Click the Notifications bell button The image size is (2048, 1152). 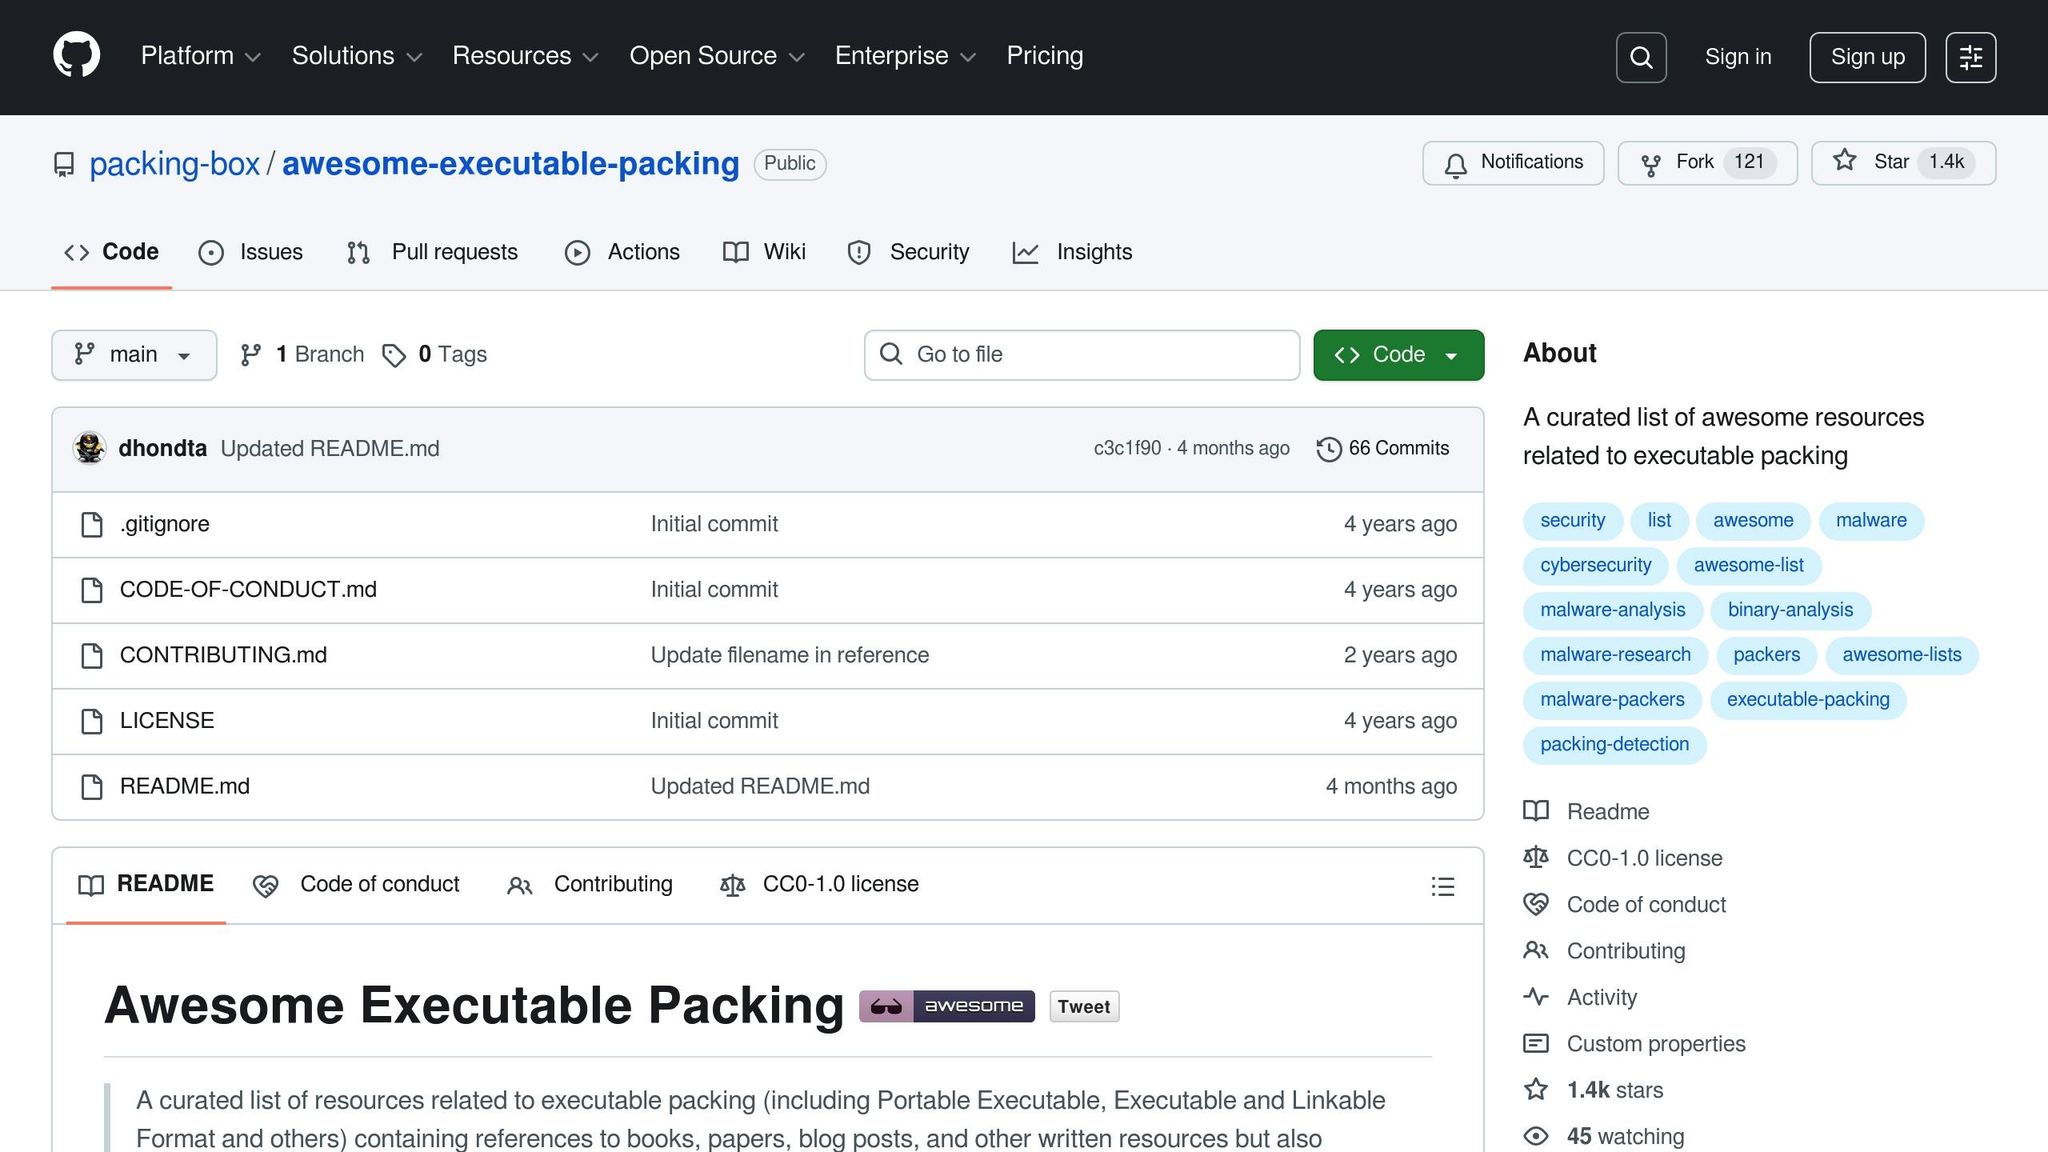[1513, 163]
